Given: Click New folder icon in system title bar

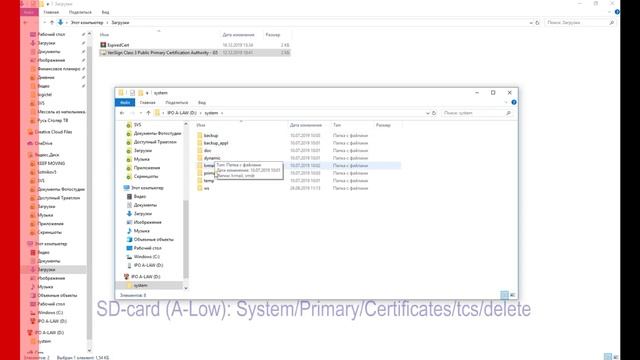Looking at the screenshot, I should tap(140, 93).
